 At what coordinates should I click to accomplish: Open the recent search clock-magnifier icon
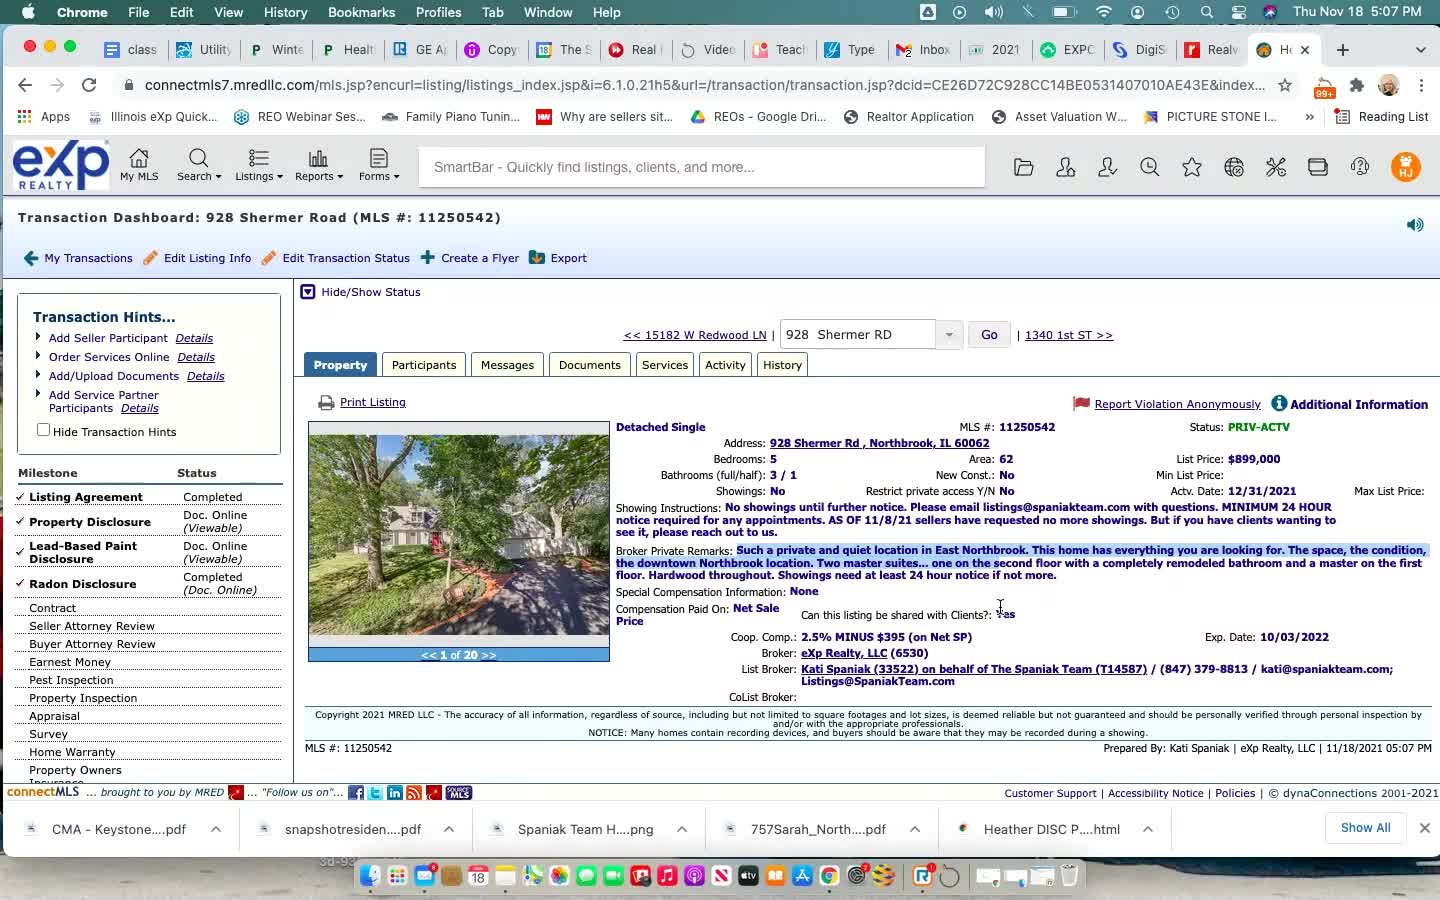pos(1150,167)
